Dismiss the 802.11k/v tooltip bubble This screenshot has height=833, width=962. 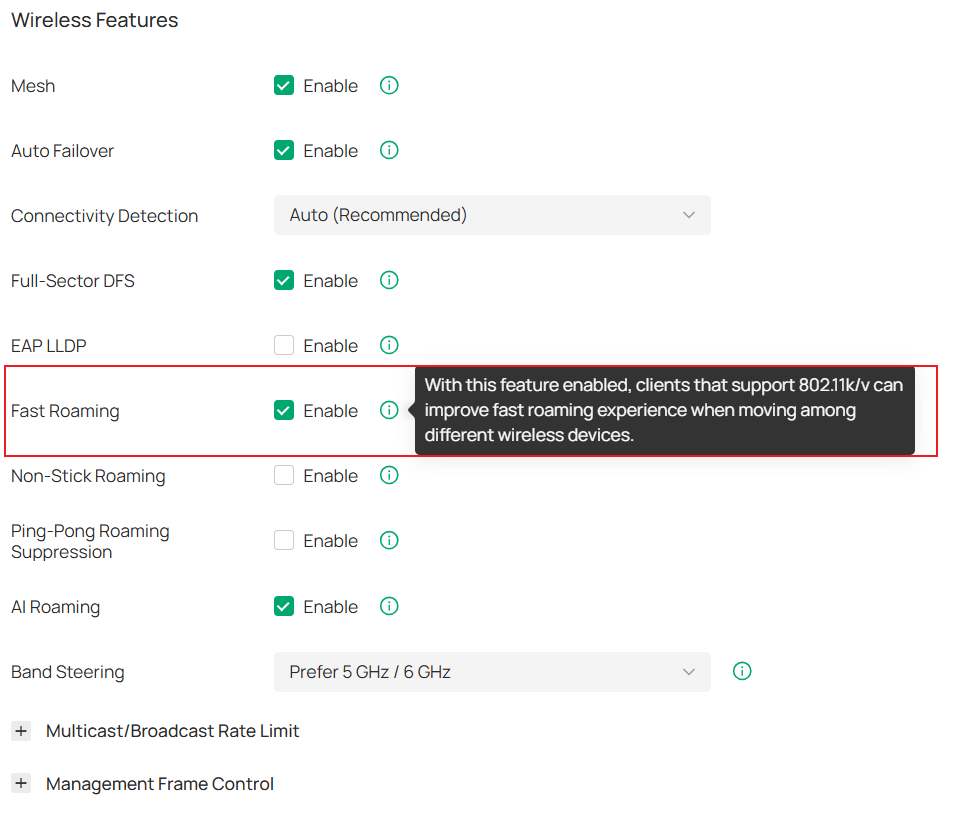click(666, 411)
